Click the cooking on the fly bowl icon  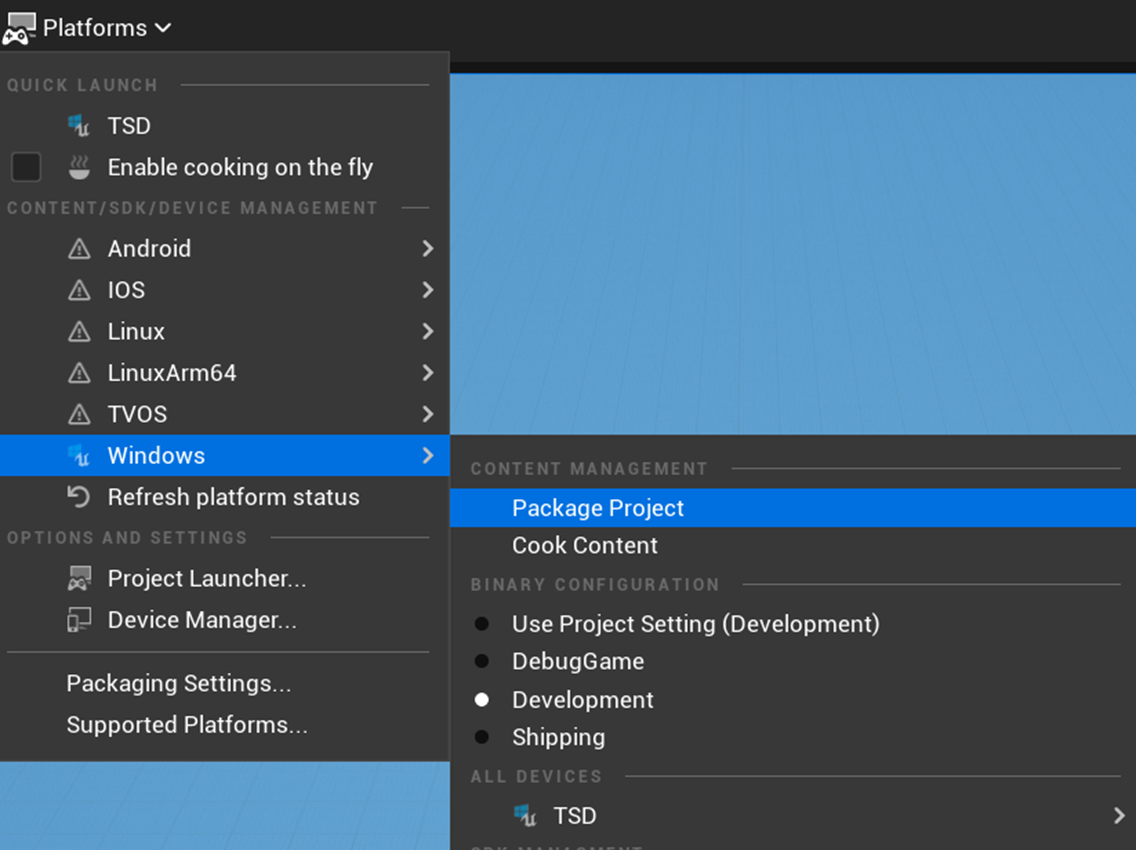(x=79, y=167)
